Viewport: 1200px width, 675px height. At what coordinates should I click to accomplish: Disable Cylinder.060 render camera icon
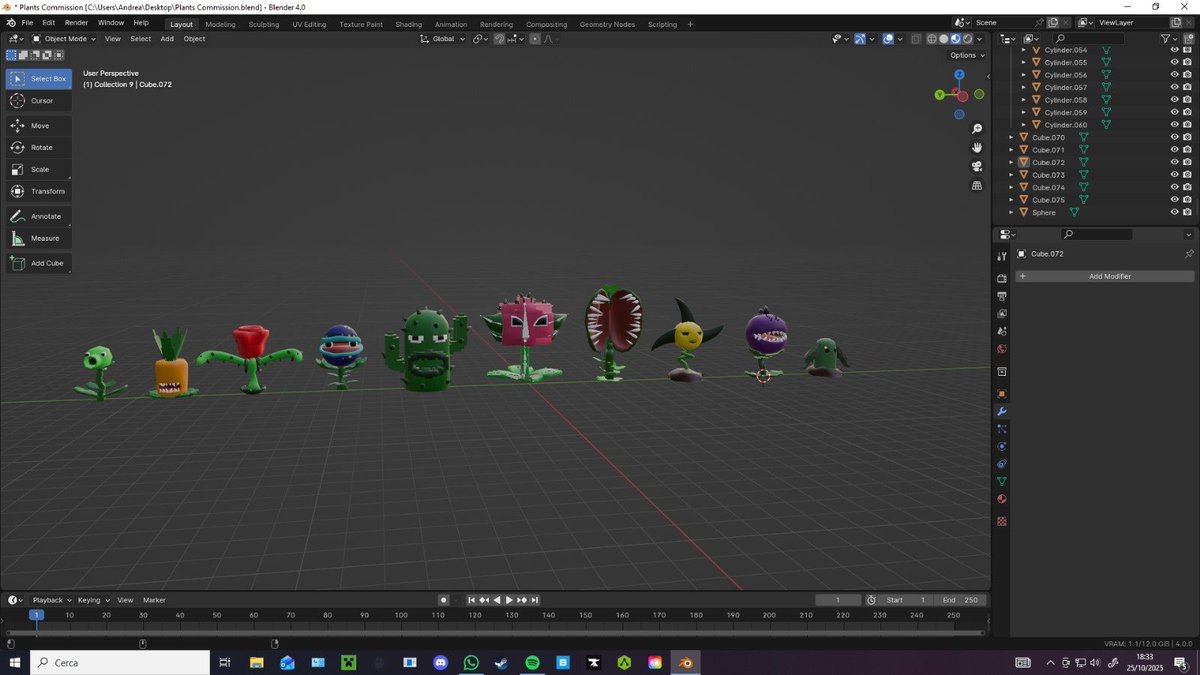click(1187, 125)
